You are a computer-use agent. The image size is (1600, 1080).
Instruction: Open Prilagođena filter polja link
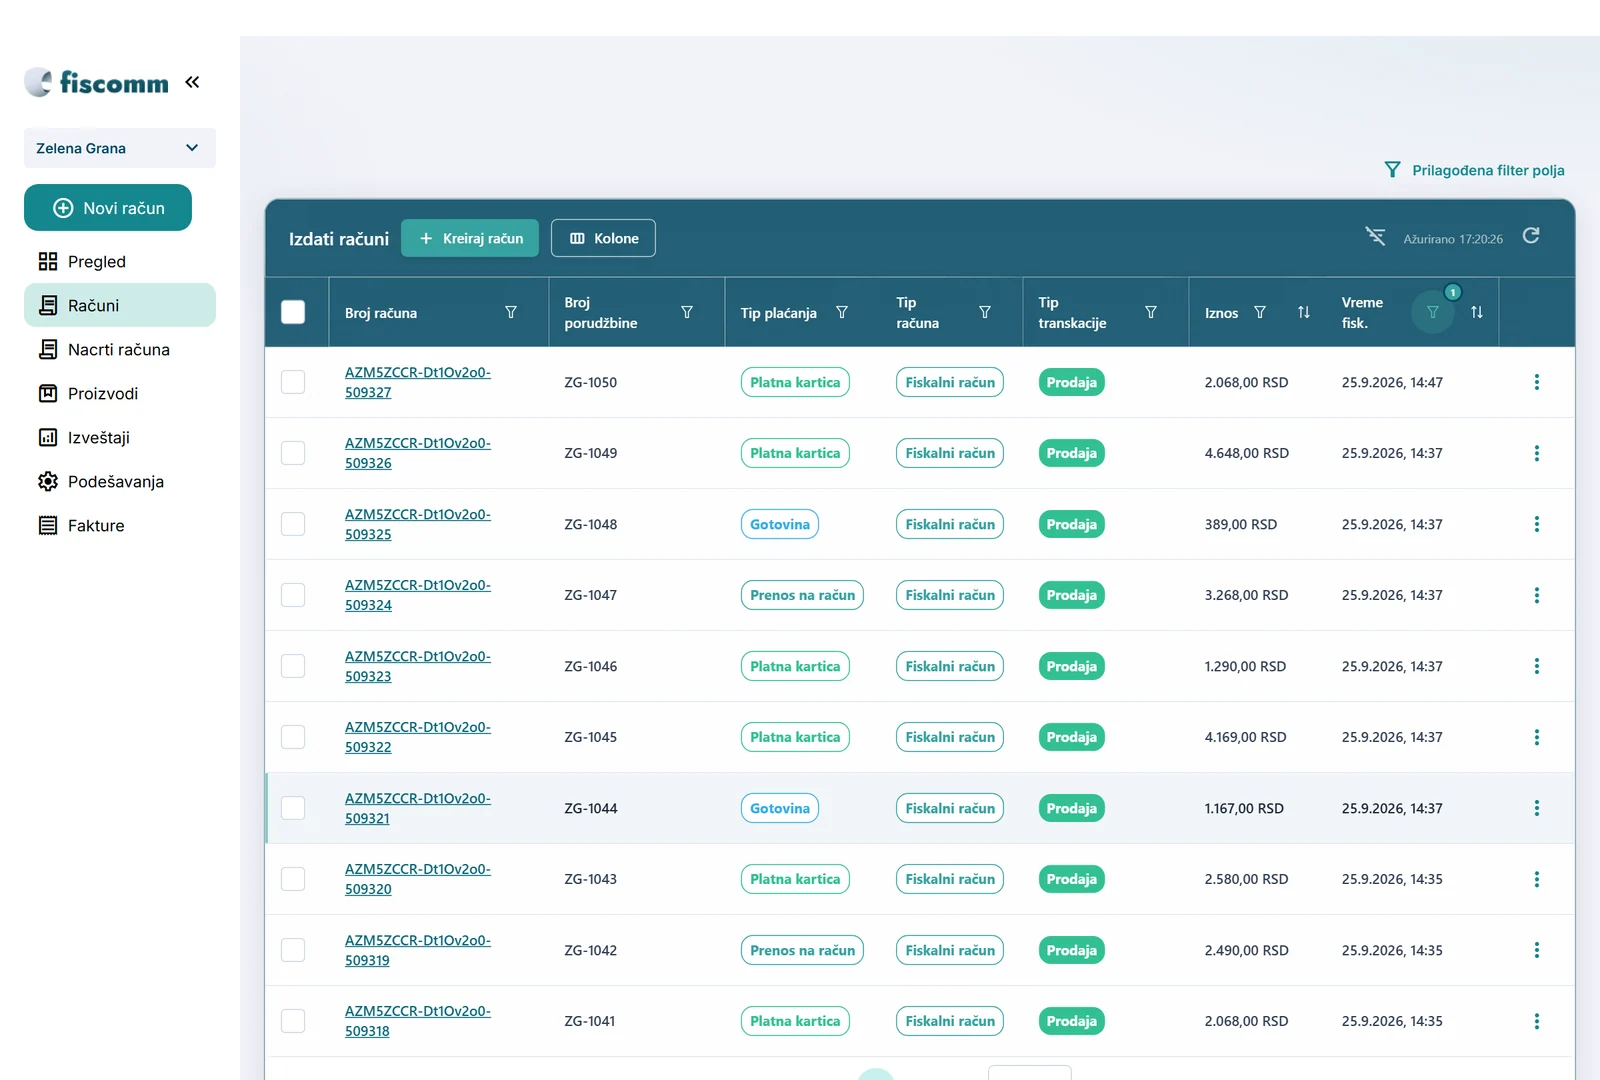pos(1474,170)
